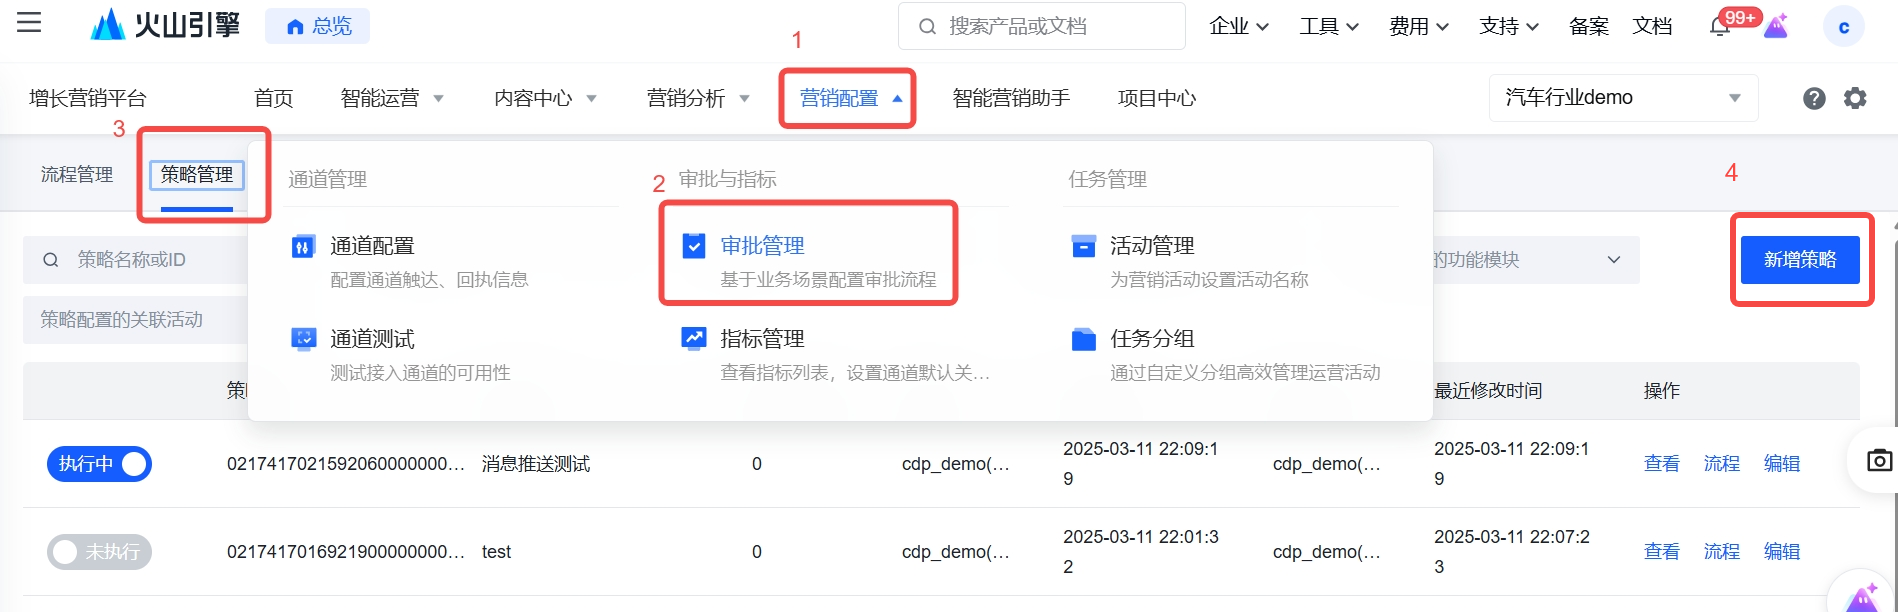Click the 火山引擎 logo

165,25
